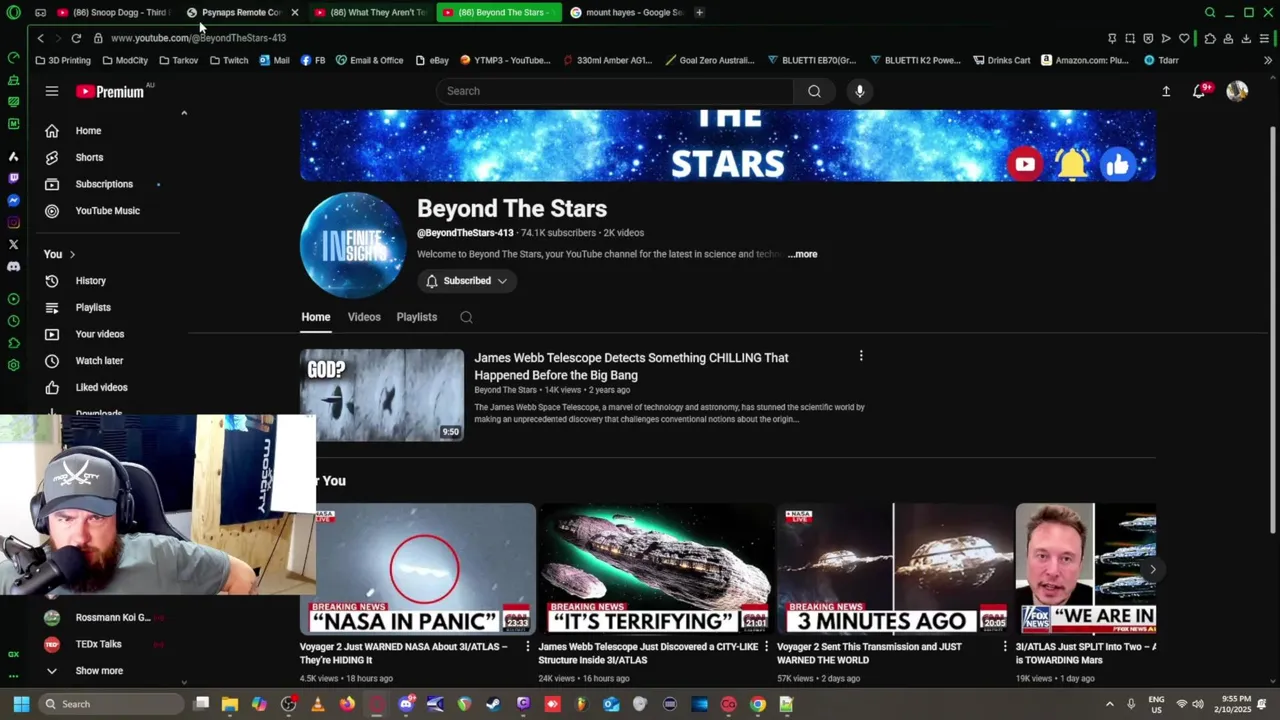The image size is (1280, 720).
Task: Switch to the channel Playlists tab
Action: [417, 317]
